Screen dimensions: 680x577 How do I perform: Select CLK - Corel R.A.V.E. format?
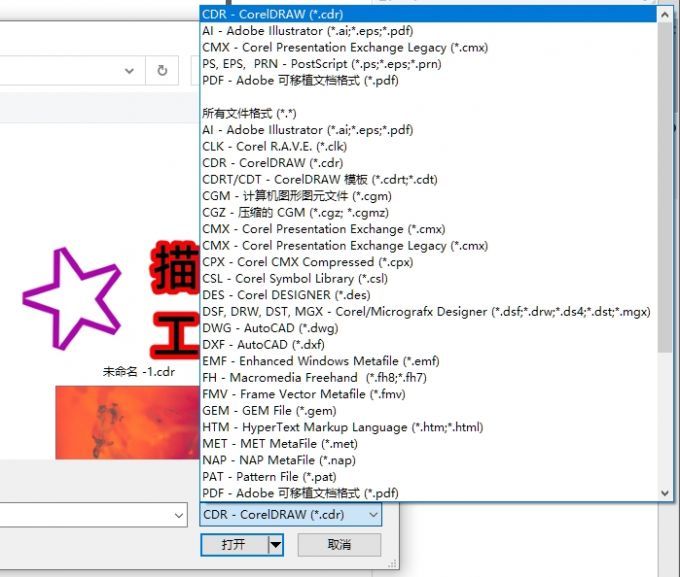(428, 147)
